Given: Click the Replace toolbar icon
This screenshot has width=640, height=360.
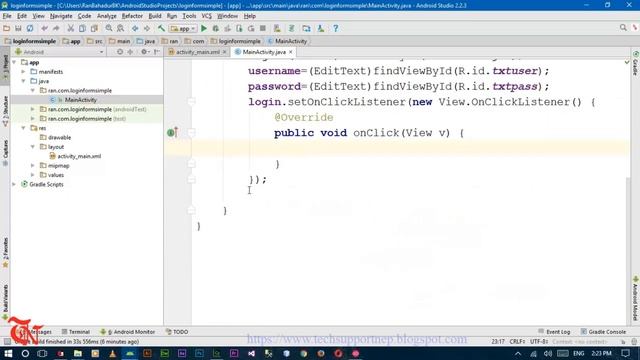Looking at the screenshot, I should click(120, 28).
